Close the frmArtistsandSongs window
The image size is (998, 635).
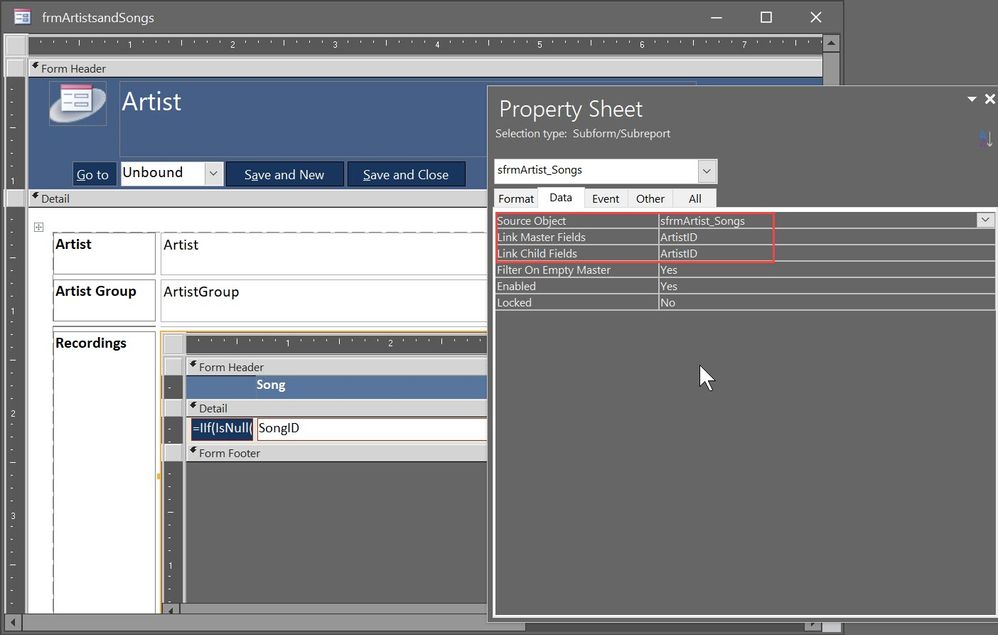pos(816,17)
